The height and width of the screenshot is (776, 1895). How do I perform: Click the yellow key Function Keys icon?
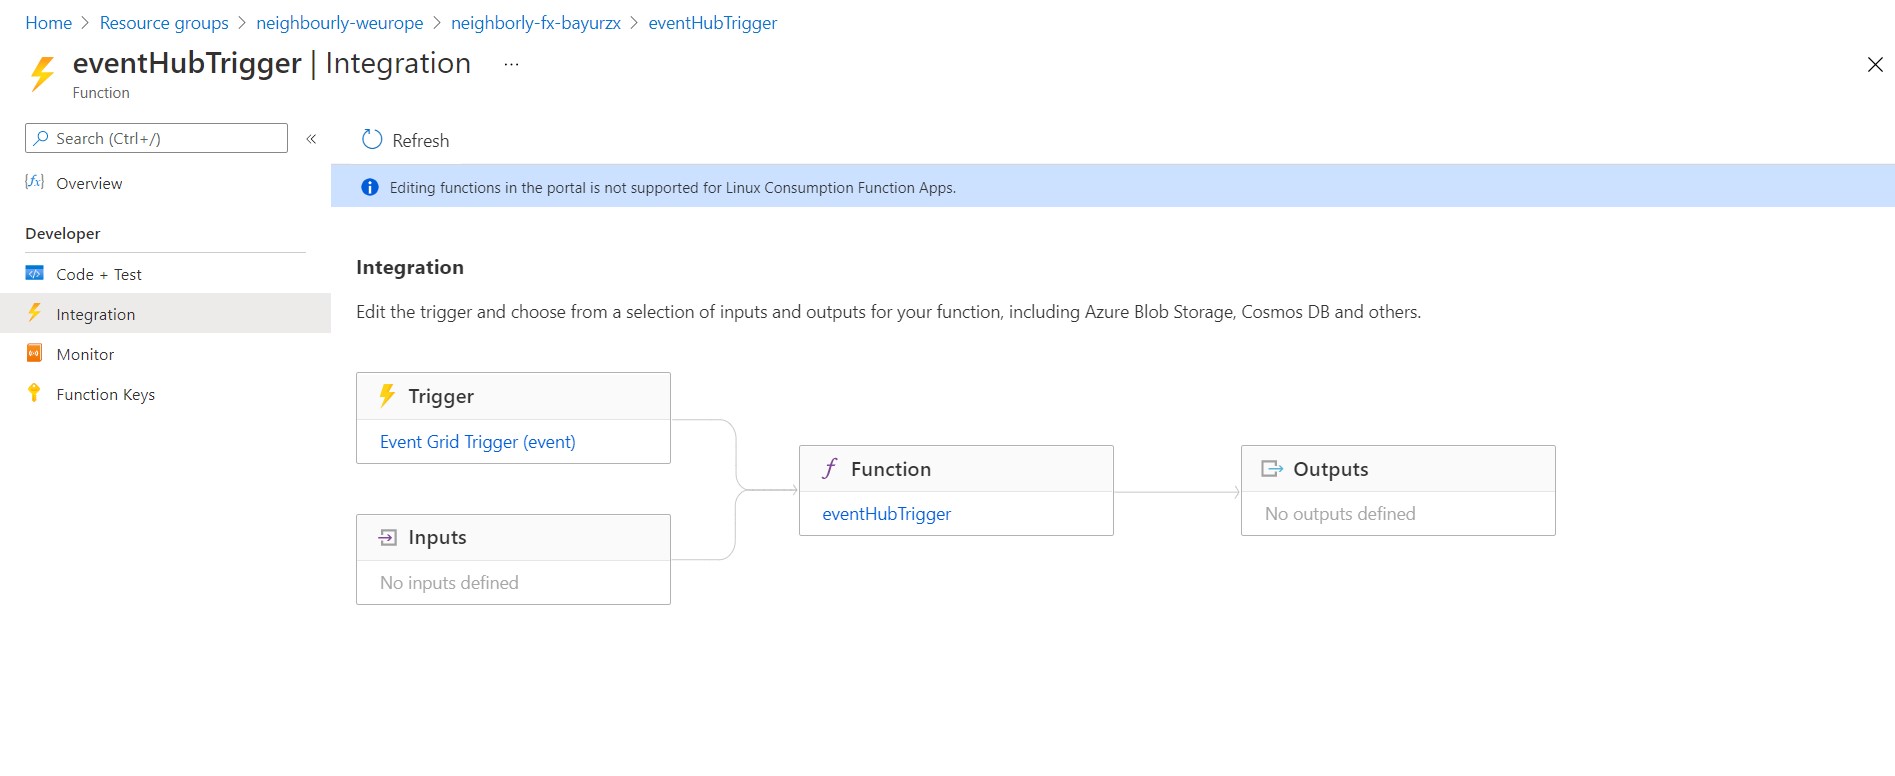pos(34,393)
